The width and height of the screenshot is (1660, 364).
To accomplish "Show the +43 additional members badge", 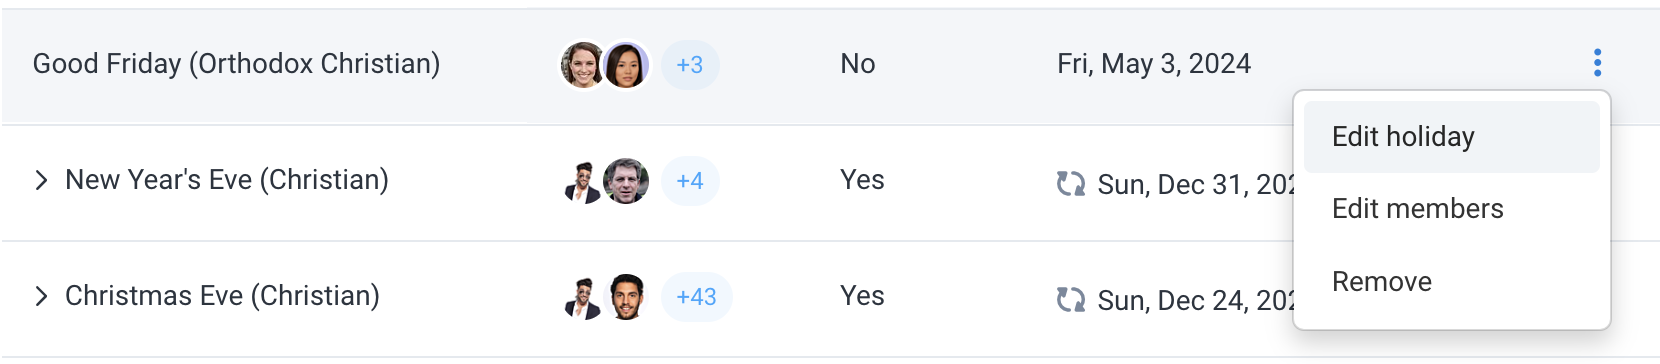I will 697,297.
